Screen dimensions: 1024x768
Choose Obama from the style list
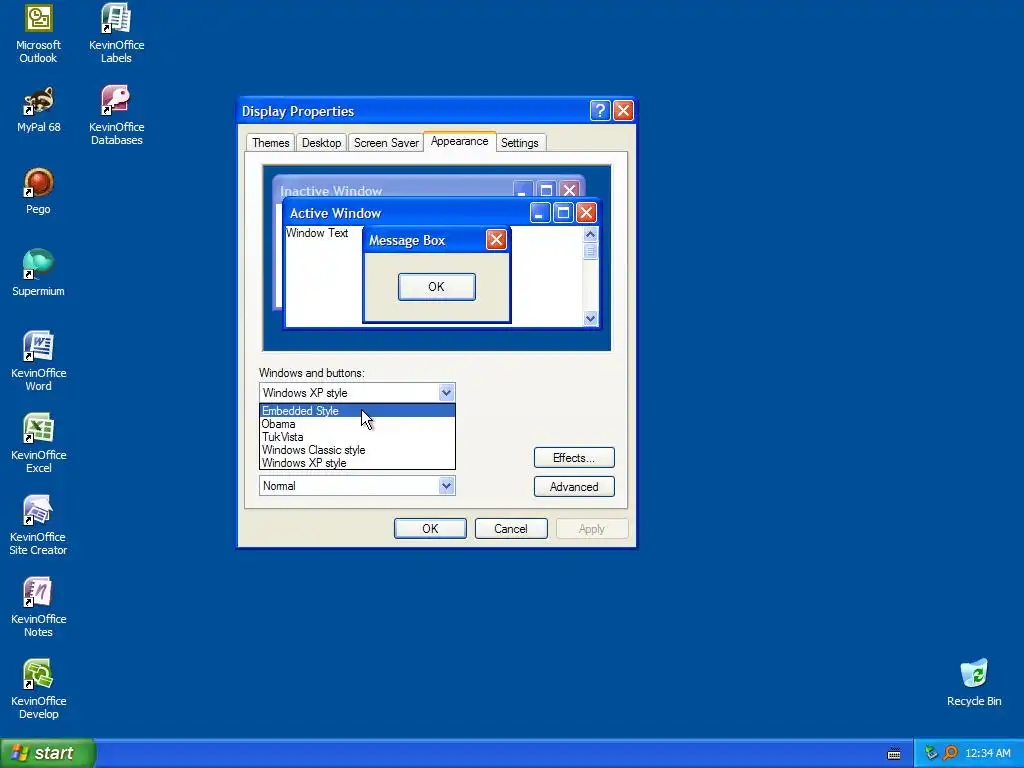click(x=357, y=424)
